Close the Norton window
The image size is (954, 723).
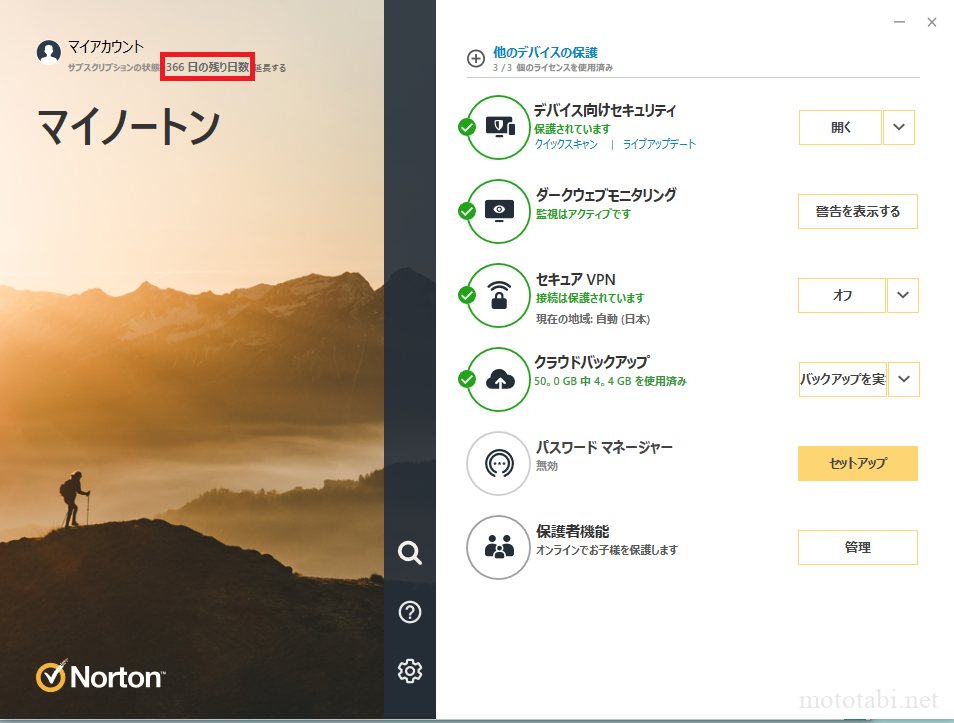click(x=931, y=22)
